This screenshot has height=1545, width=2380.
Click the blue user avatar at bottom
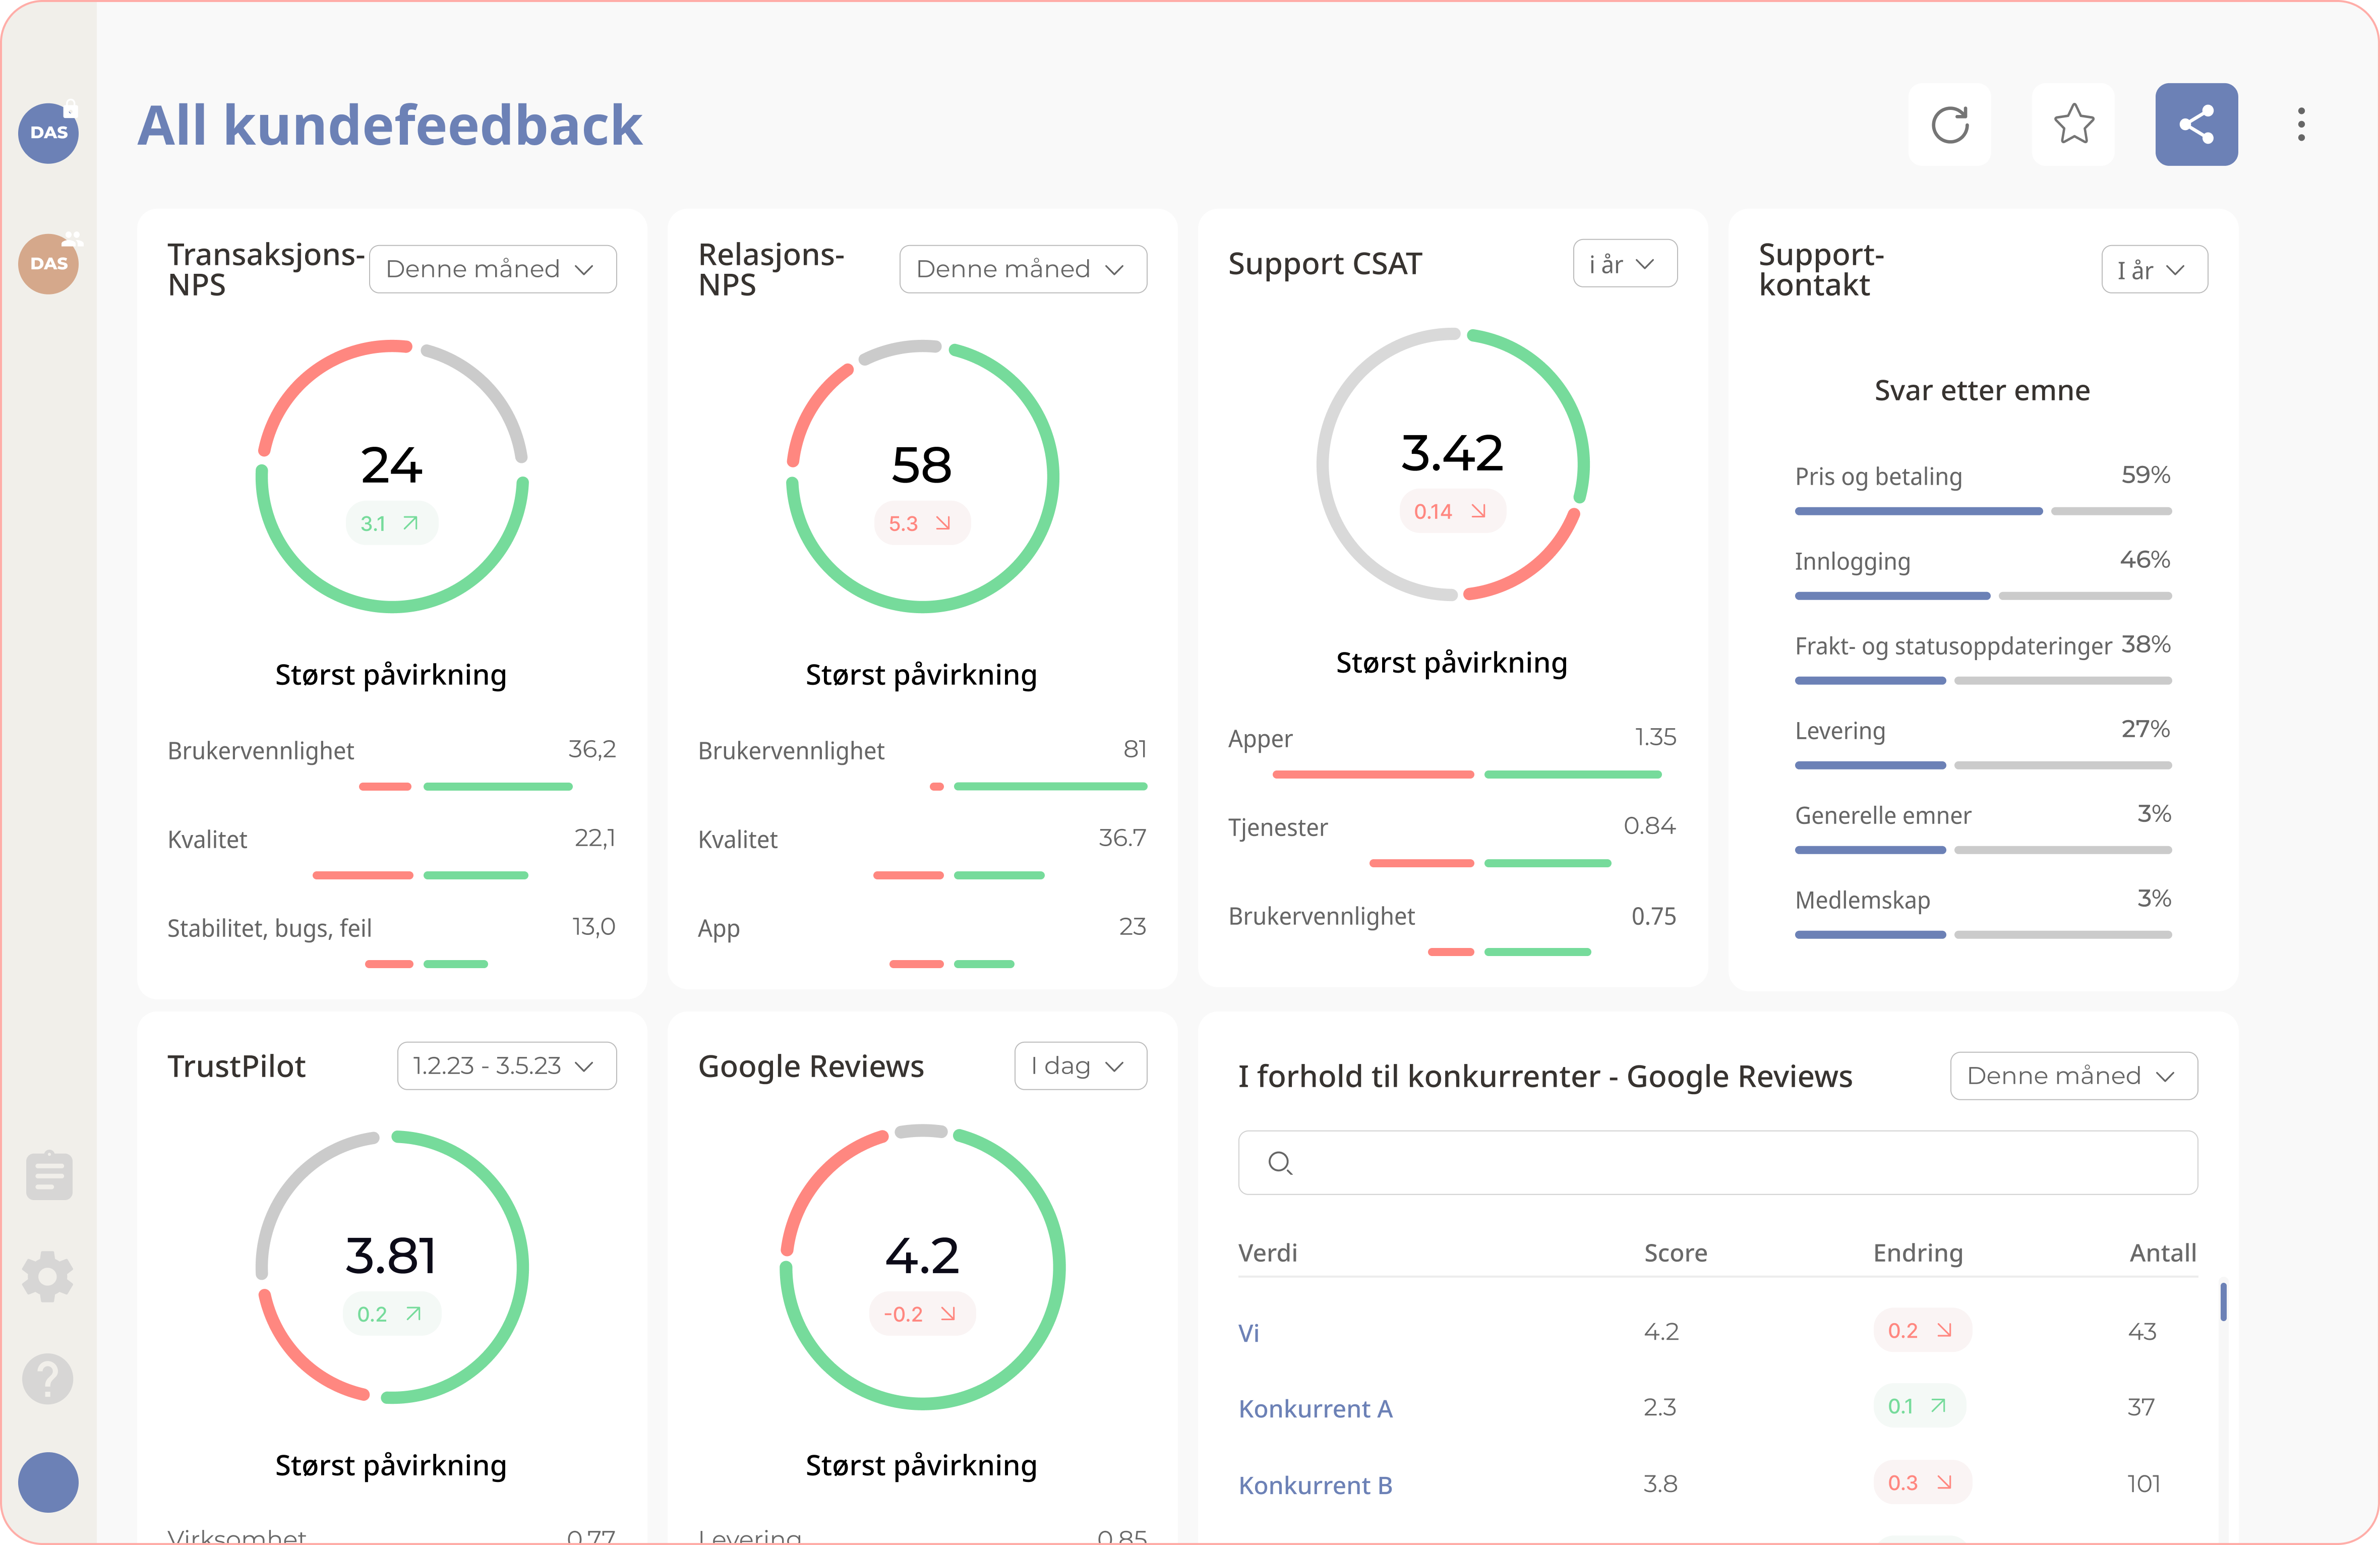[49, 1482]
